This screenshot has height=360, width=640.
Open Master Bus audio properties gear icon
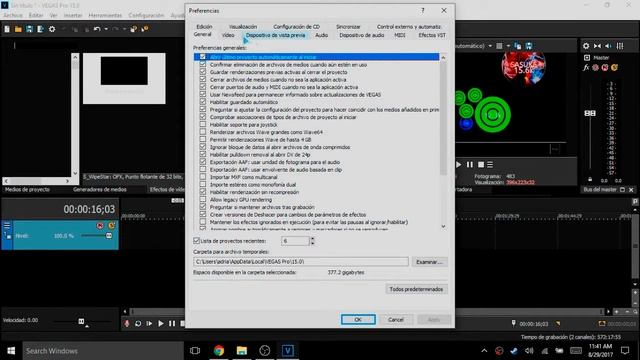[x=586, y=46]
